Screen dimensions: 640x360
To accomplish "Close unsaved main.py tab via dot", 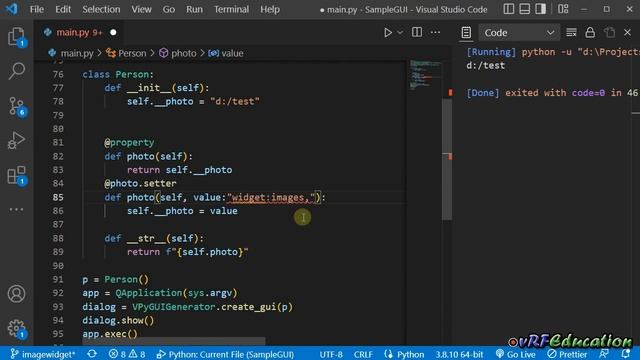I will pyautogui.click(x=113, y=32).
